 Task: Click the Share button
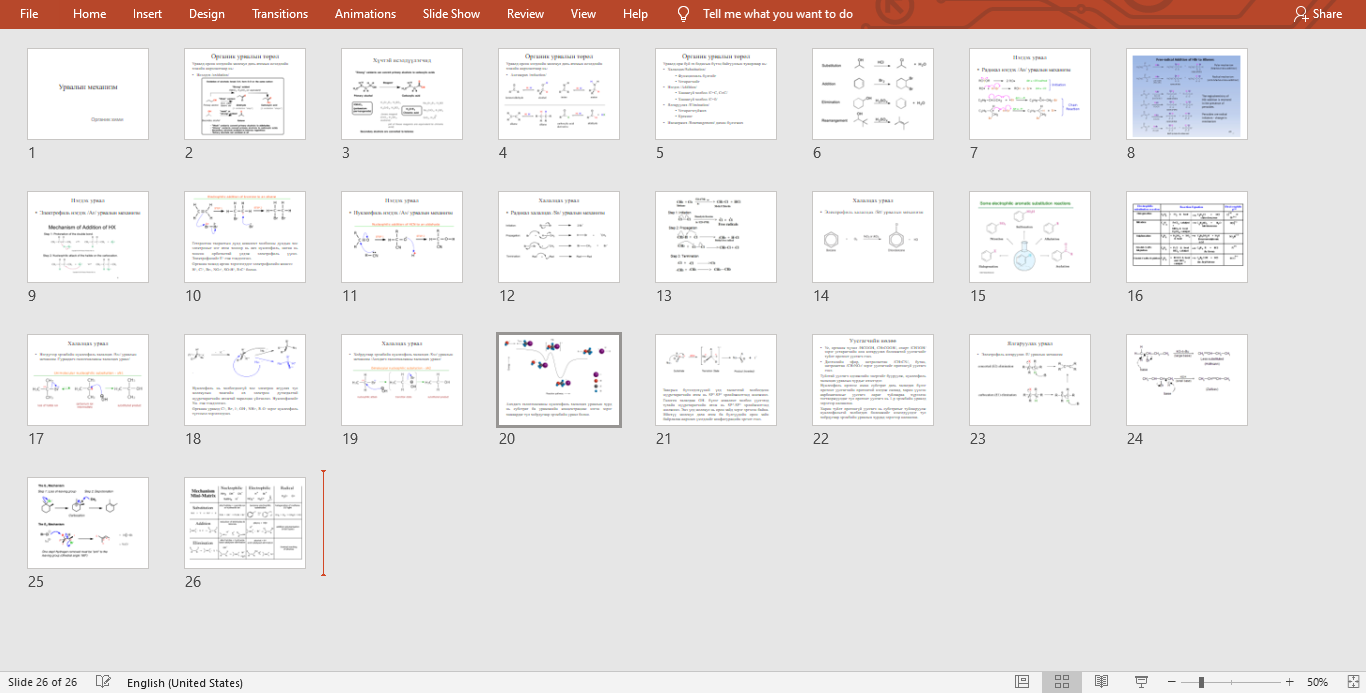coord(1317,14)
